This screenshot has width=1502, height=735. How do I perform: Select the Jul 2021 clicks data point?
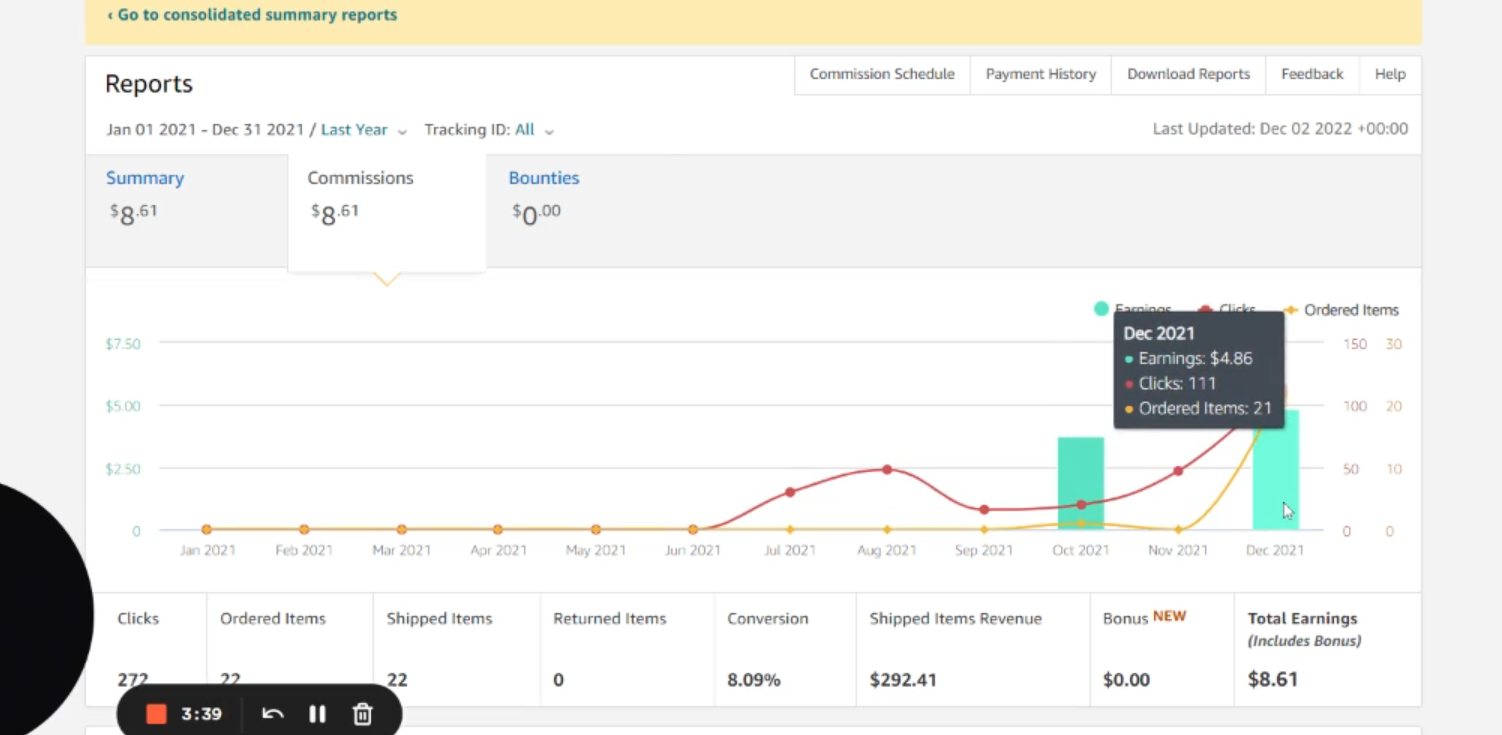790,492
